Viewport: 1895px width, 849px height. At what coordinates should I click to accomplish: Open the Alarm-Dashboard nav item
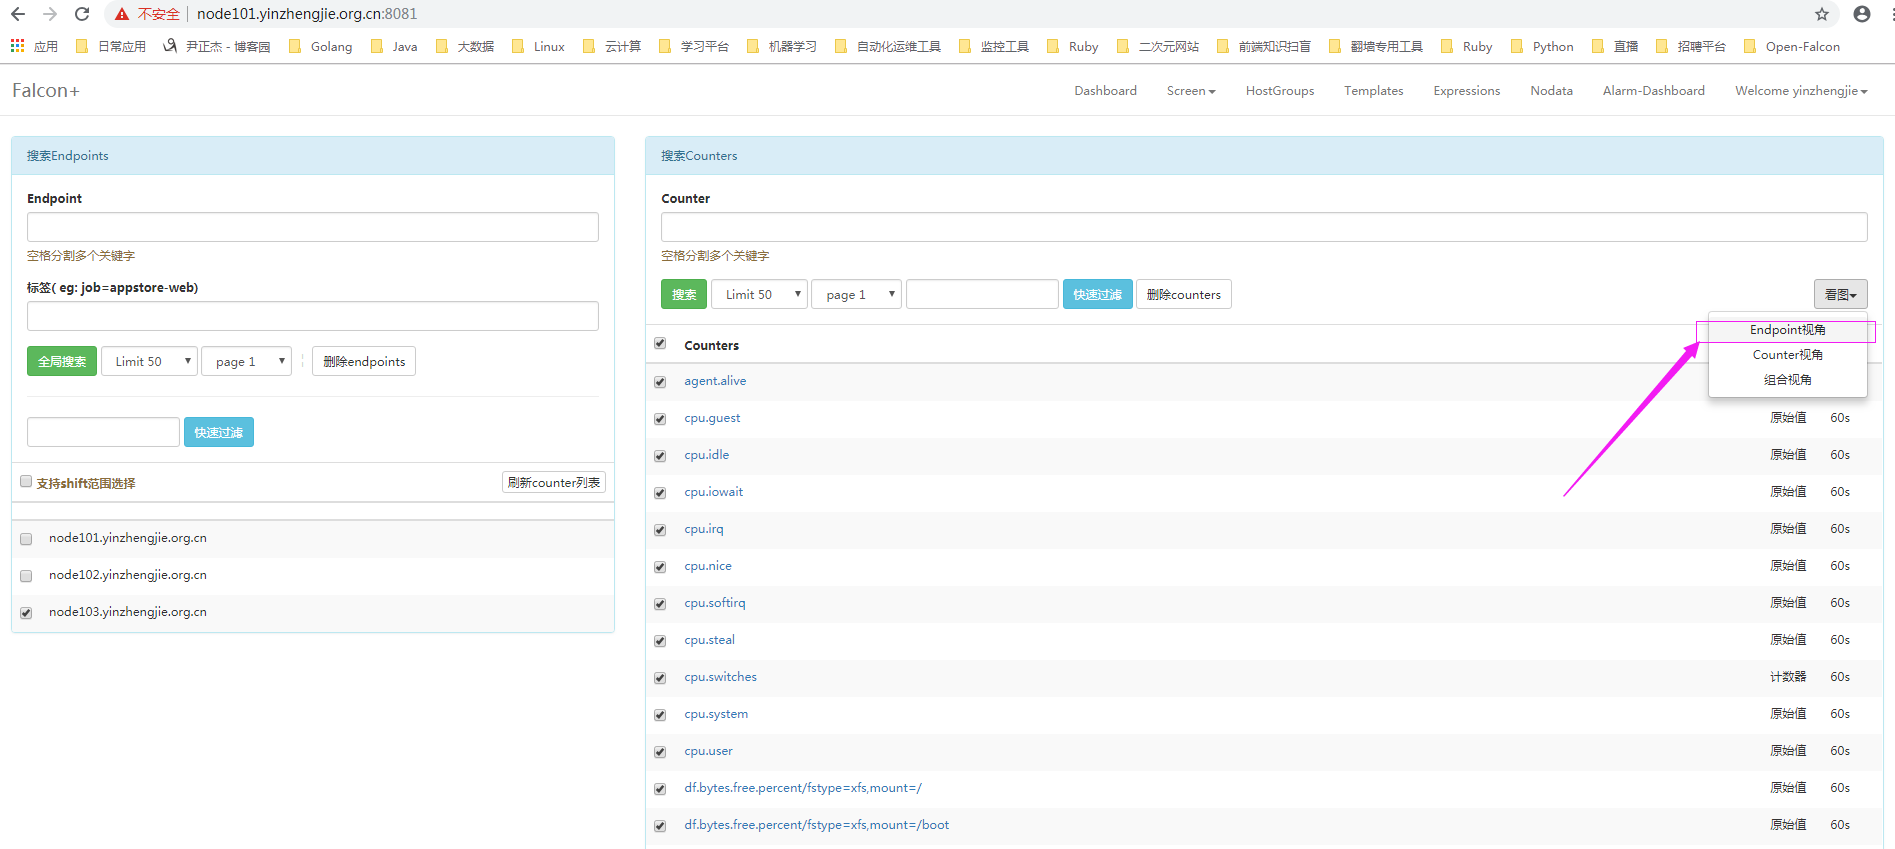tap(1653, 91)
